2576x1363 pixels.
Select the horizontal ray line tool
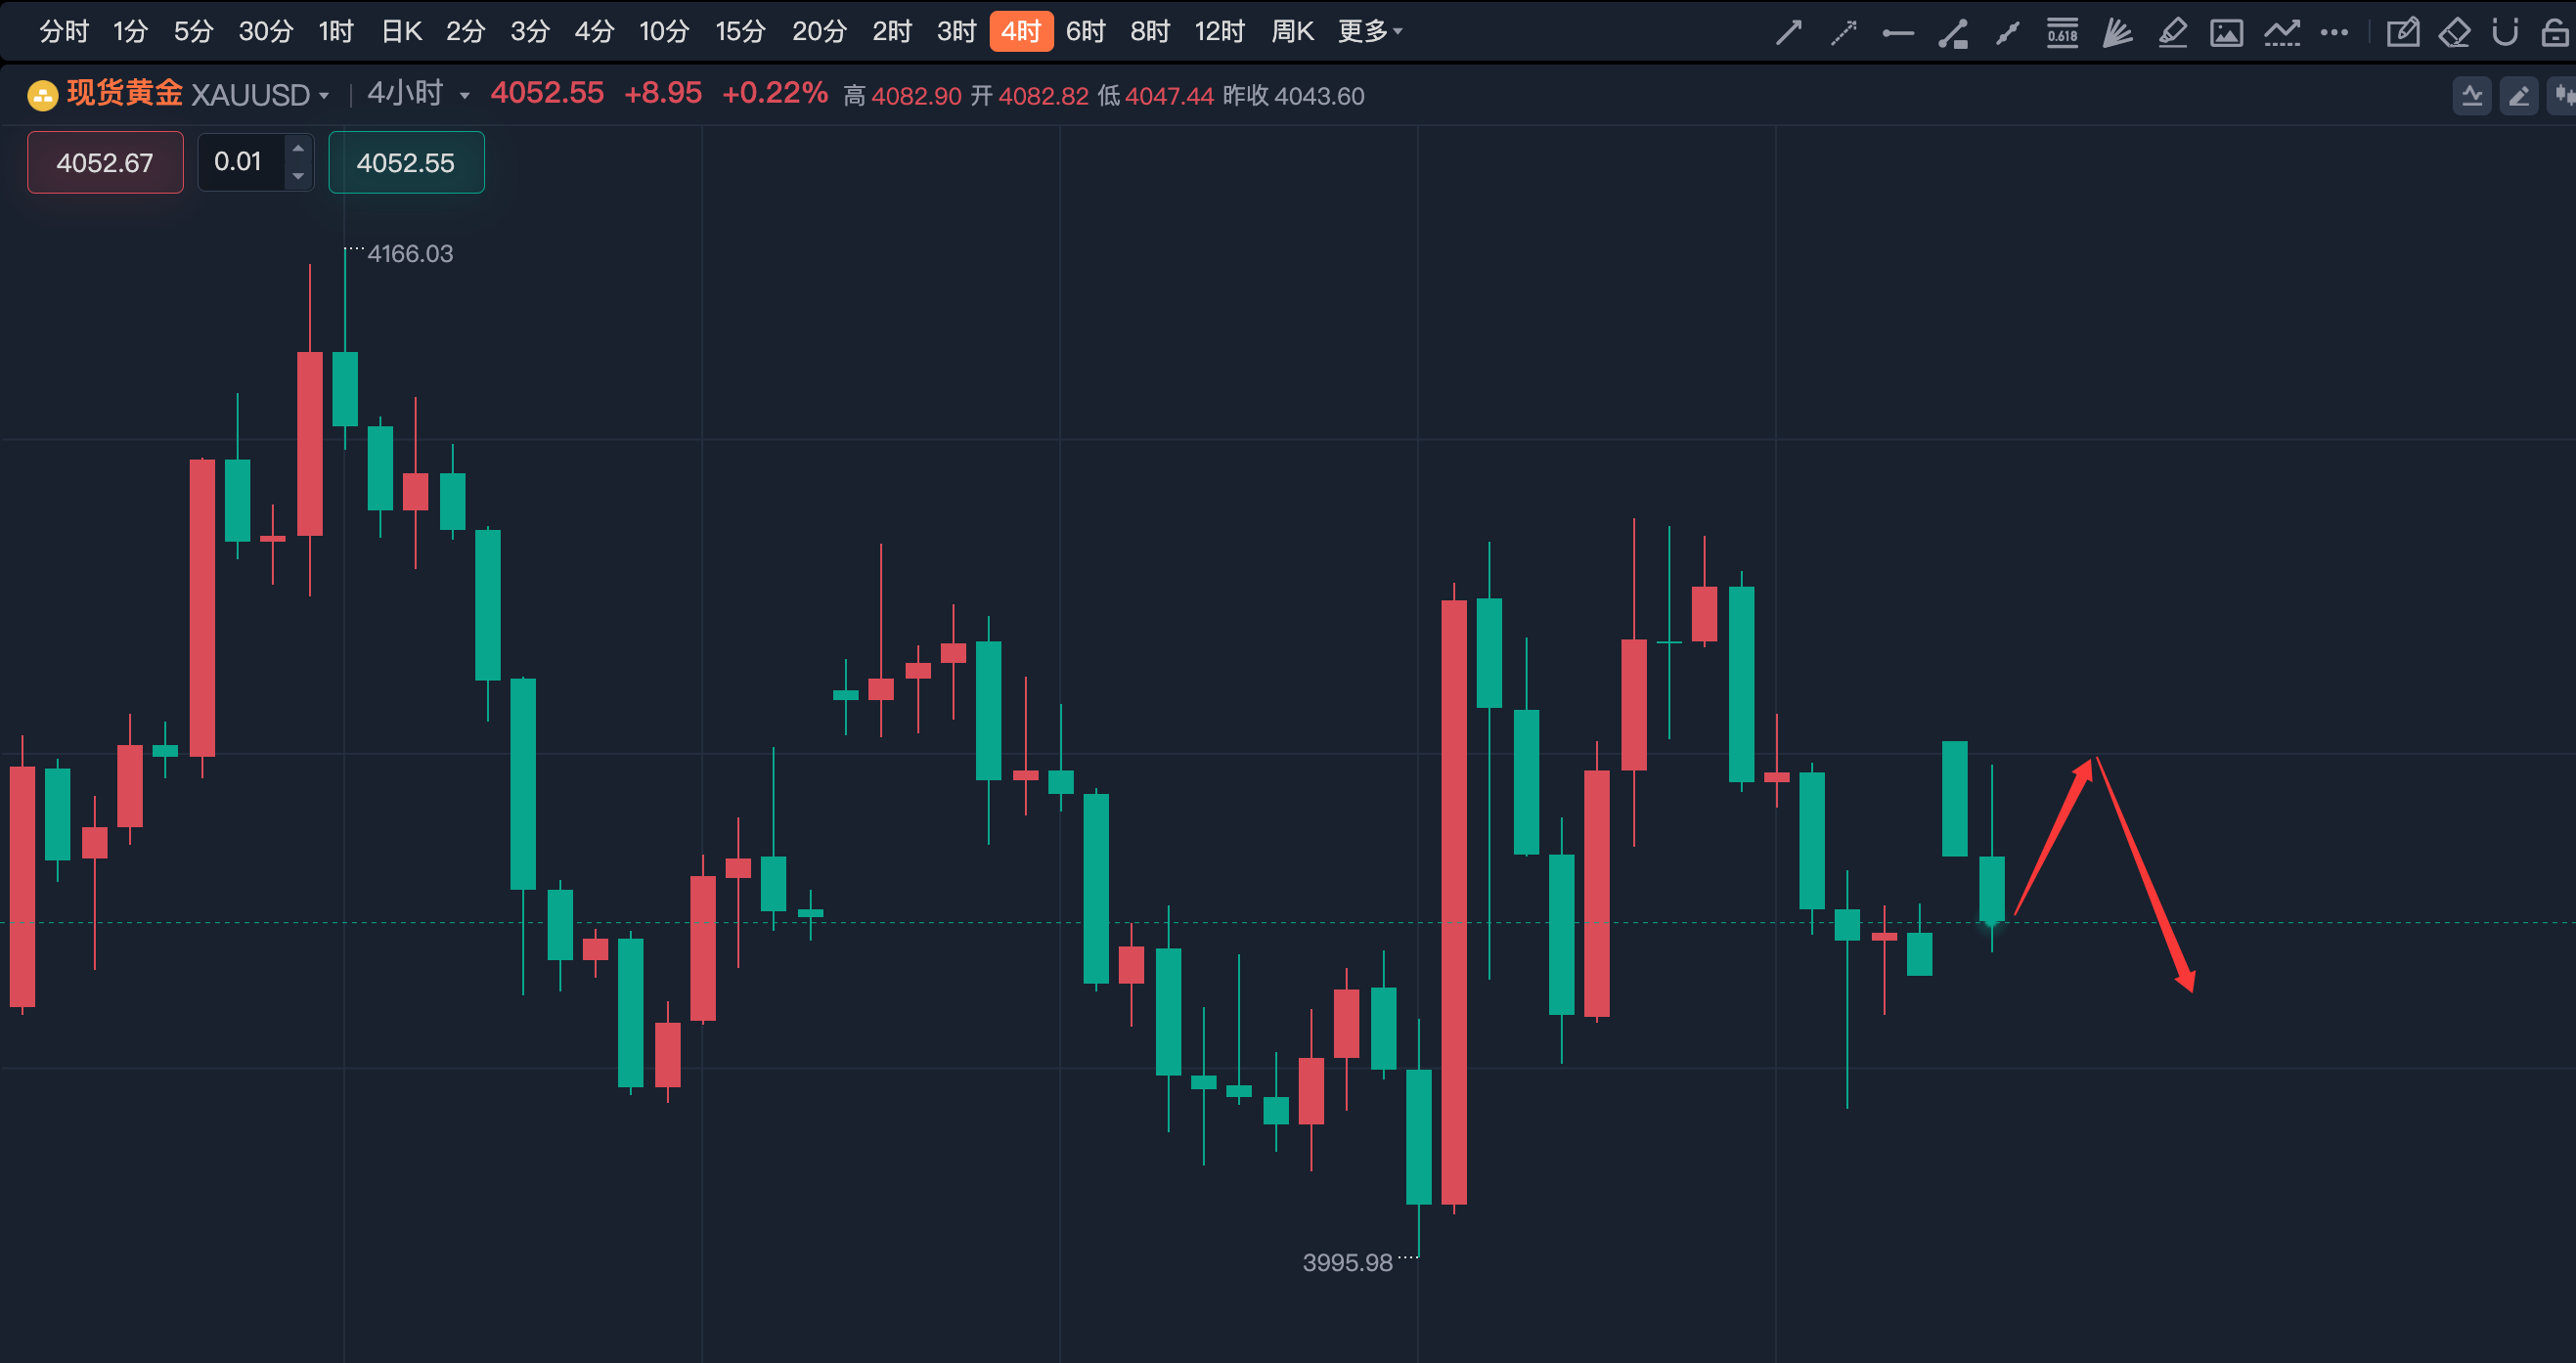point(1898,33)
